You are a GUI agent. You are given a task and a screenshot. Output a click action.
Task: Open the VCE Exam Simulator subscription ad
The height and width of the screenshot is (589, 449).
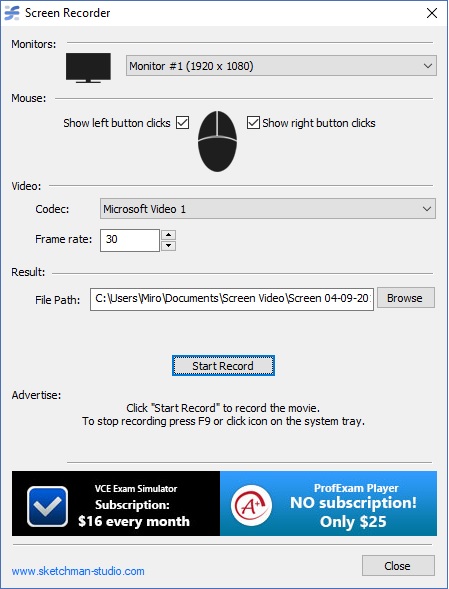(116, 503)
